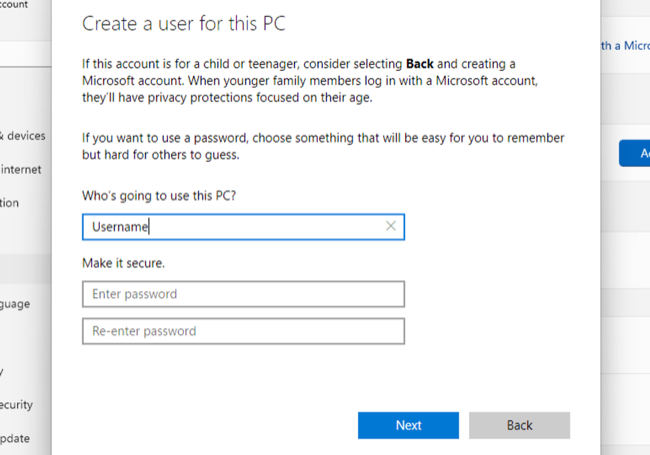This screenshot has height=455, width=650.
Task: Open the sidebar item ending in 'guage'
Action: [15, 304]
